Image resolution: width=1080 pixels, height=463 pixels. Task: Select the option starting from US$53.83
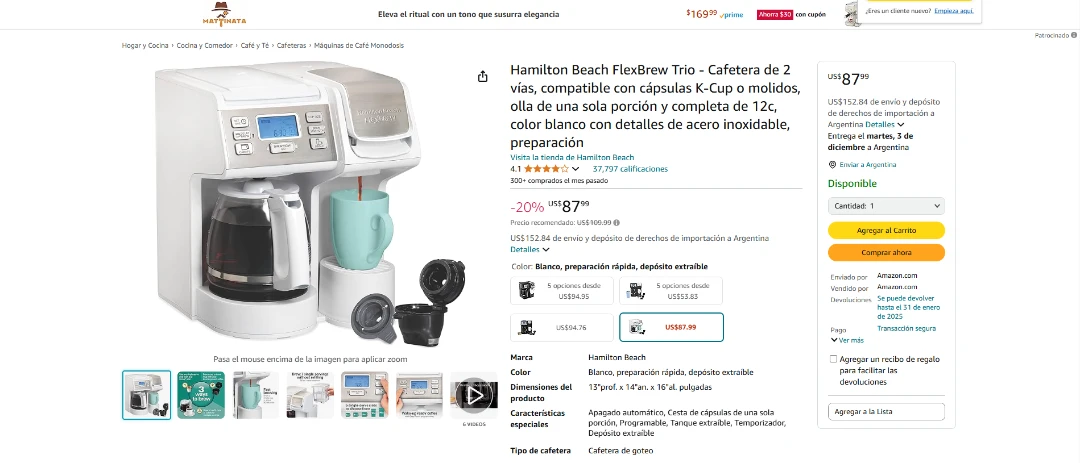(x=671, y=291)
